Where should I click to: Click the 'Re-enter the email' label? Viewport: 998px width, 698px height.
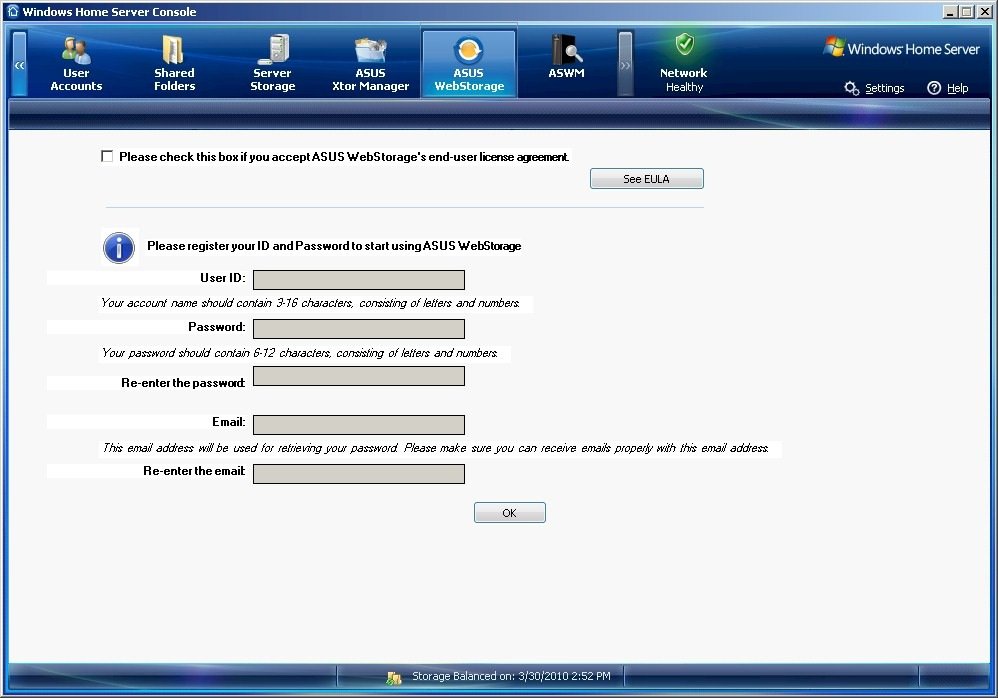194,471
